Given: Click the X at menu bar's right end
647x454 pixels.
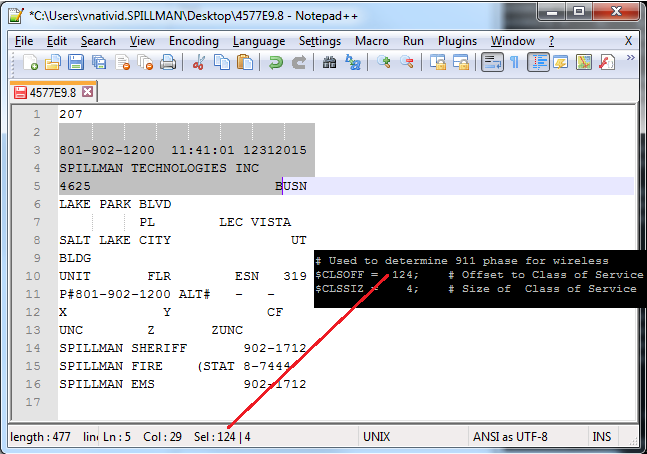Looking at the screenshot, I should (628, 41).
